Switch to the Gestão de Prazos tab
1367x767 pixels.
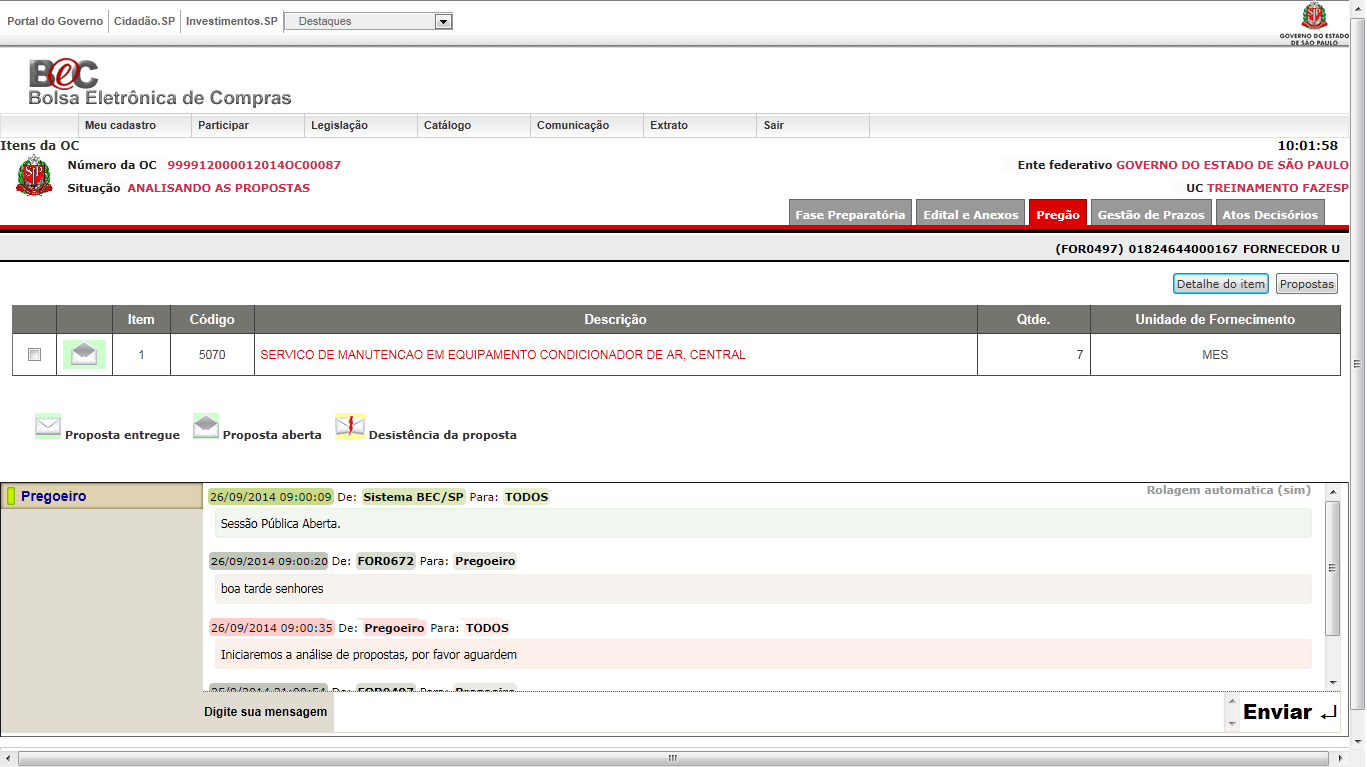(x=1151, y=214)
